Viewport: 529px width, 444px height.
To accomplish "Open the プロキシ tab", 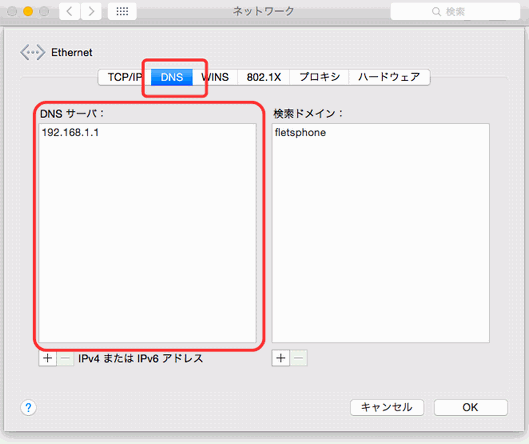I will pyautogui.click(x=319, y=77).
